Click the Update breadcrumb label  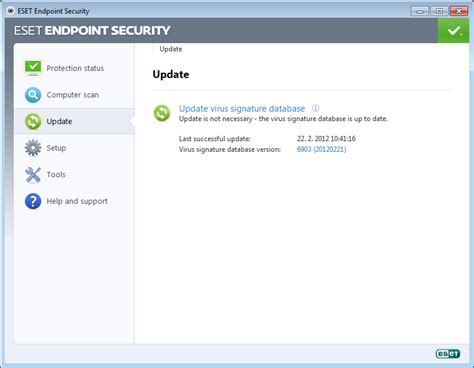[x=171, y=49]
